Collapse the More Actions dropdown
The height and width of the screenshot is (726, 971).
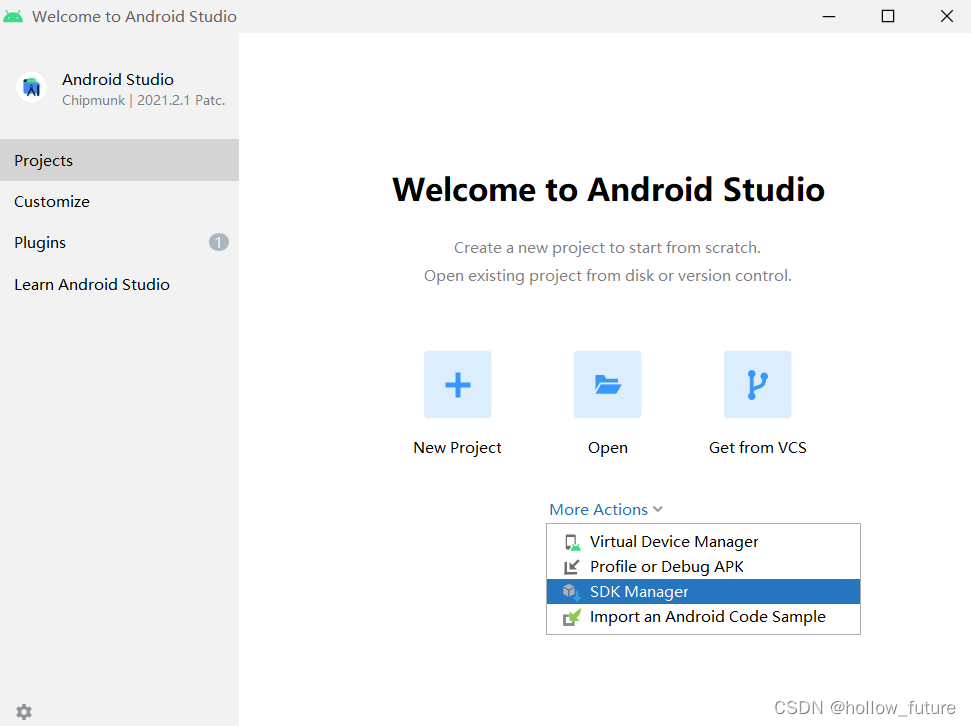coord(606,509)
